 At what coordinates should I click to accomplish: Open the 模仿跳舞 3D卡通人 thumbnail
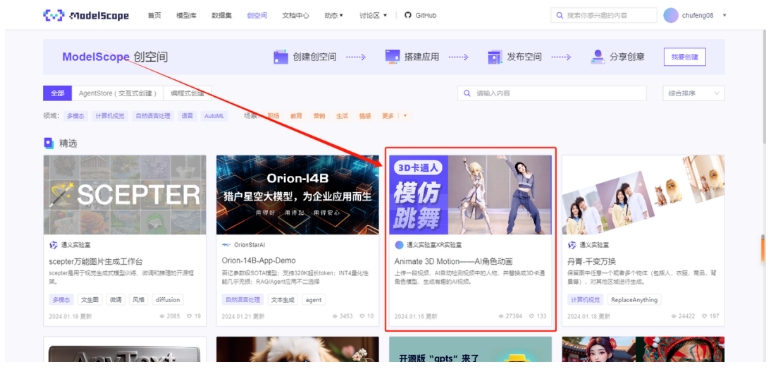pos(470,195)
